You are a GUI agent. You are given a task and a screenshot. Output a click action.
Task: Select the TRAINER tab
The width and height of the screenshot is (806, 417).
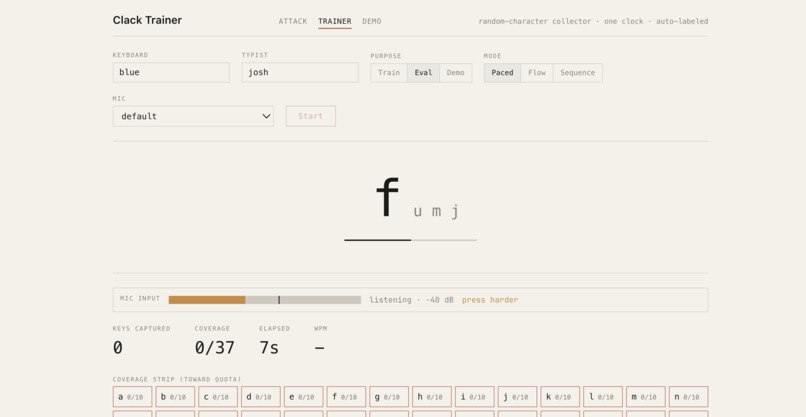pyautogui.click(x=335, y=21)
